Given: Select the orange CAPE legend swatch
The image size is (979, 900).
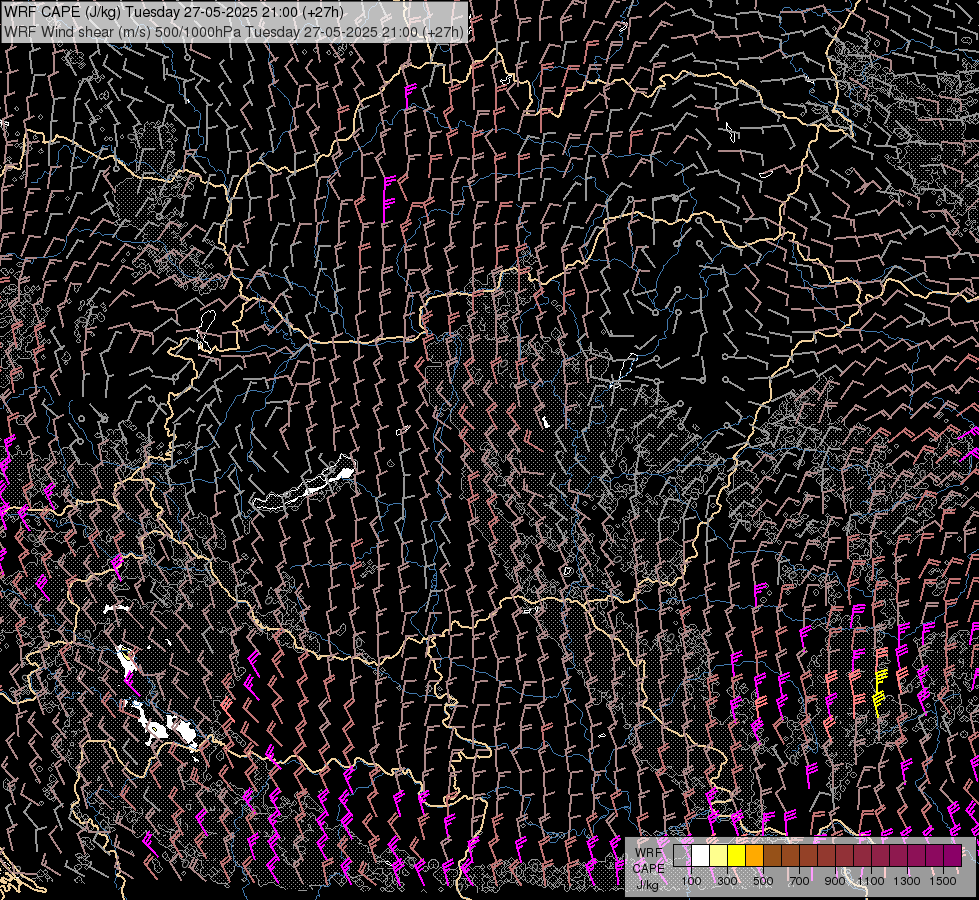Looking at the screenshot, I should [754, 855].
